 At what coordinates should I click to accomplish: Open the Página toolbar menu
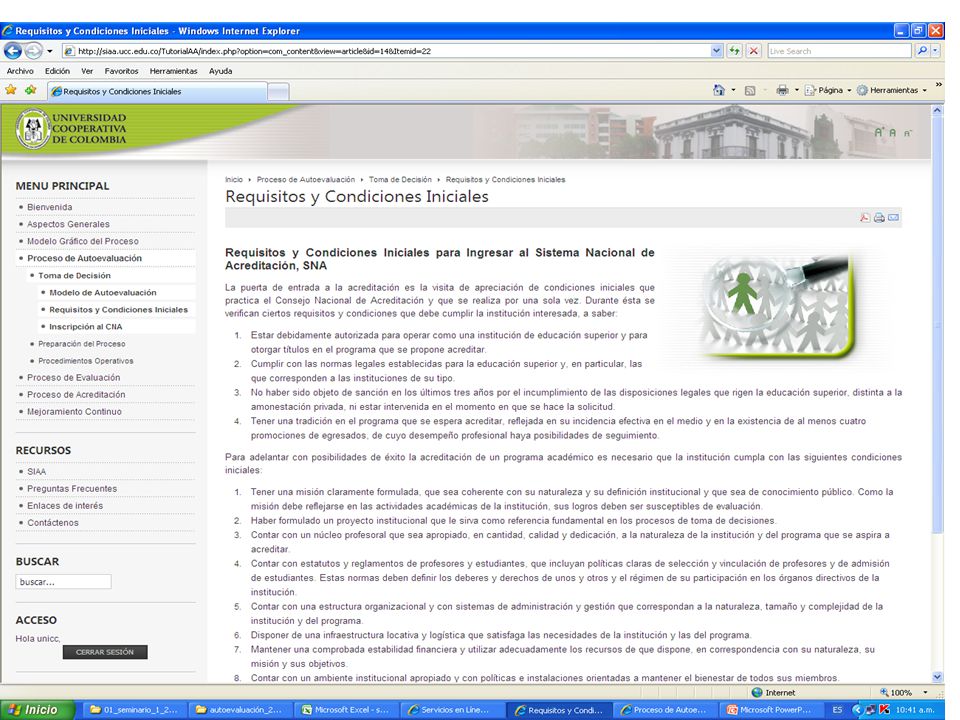(x=828, y=90)
